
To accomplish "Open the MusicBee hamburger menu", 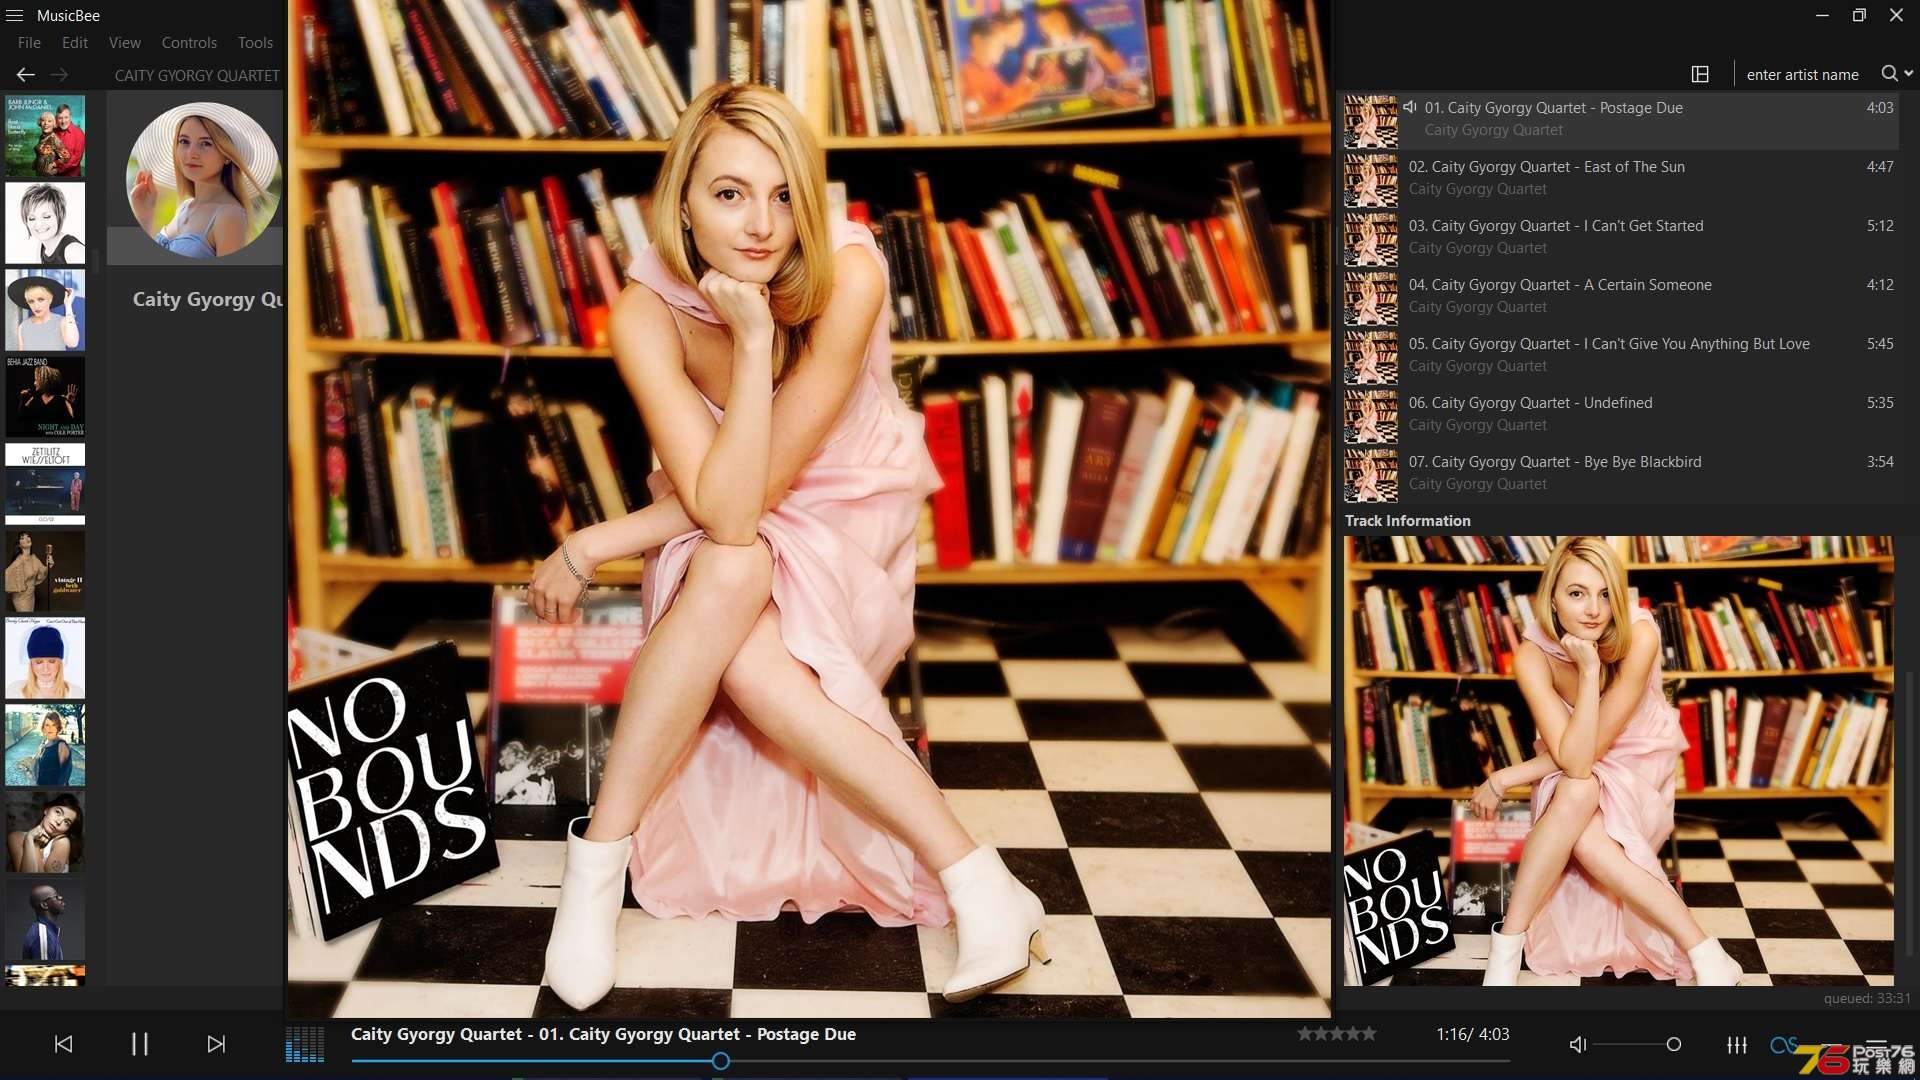I will pos(15,15).
